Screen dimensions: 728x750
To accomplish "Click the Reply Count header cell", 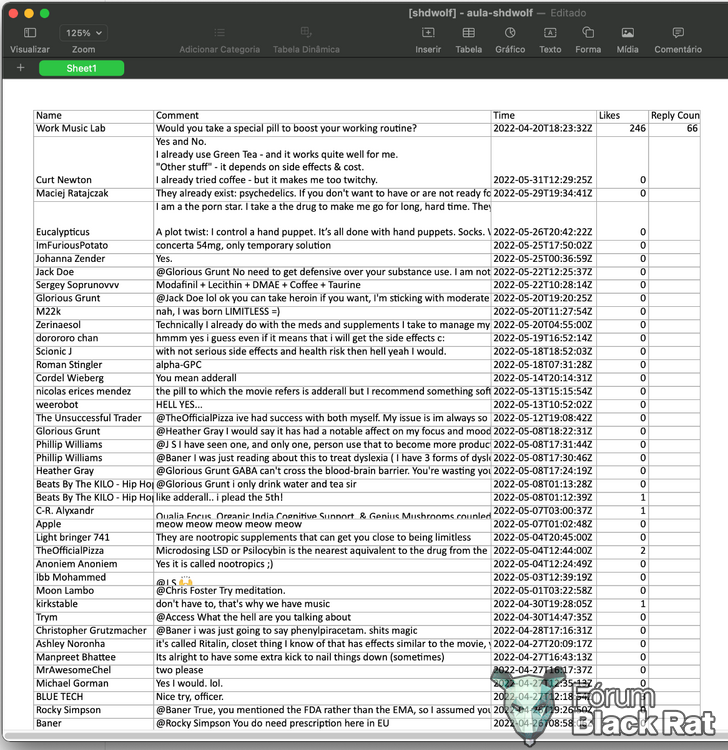I will coord(674,116).
